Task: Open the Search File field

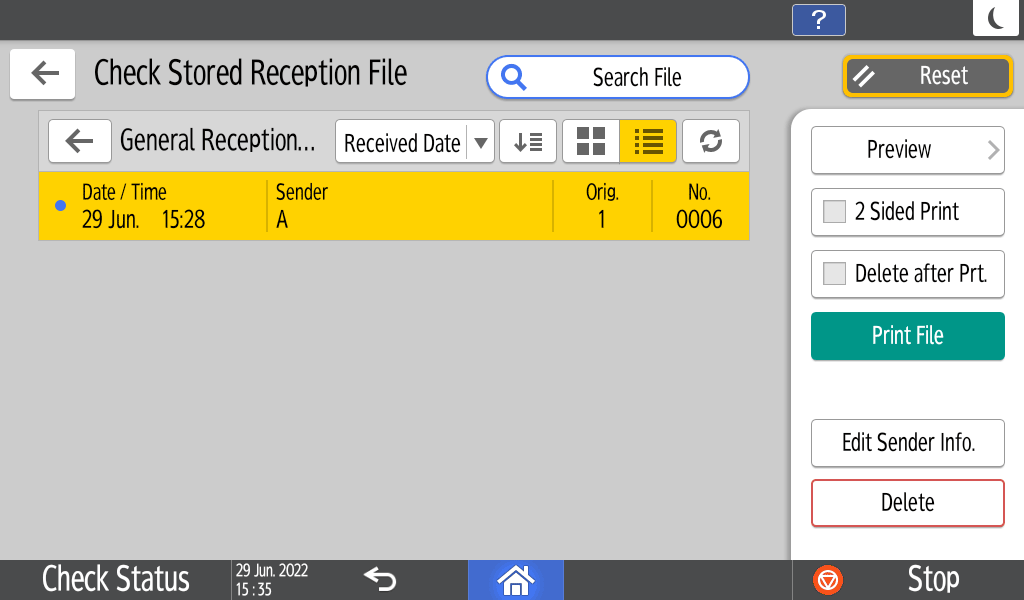Action: click(618, 78)
